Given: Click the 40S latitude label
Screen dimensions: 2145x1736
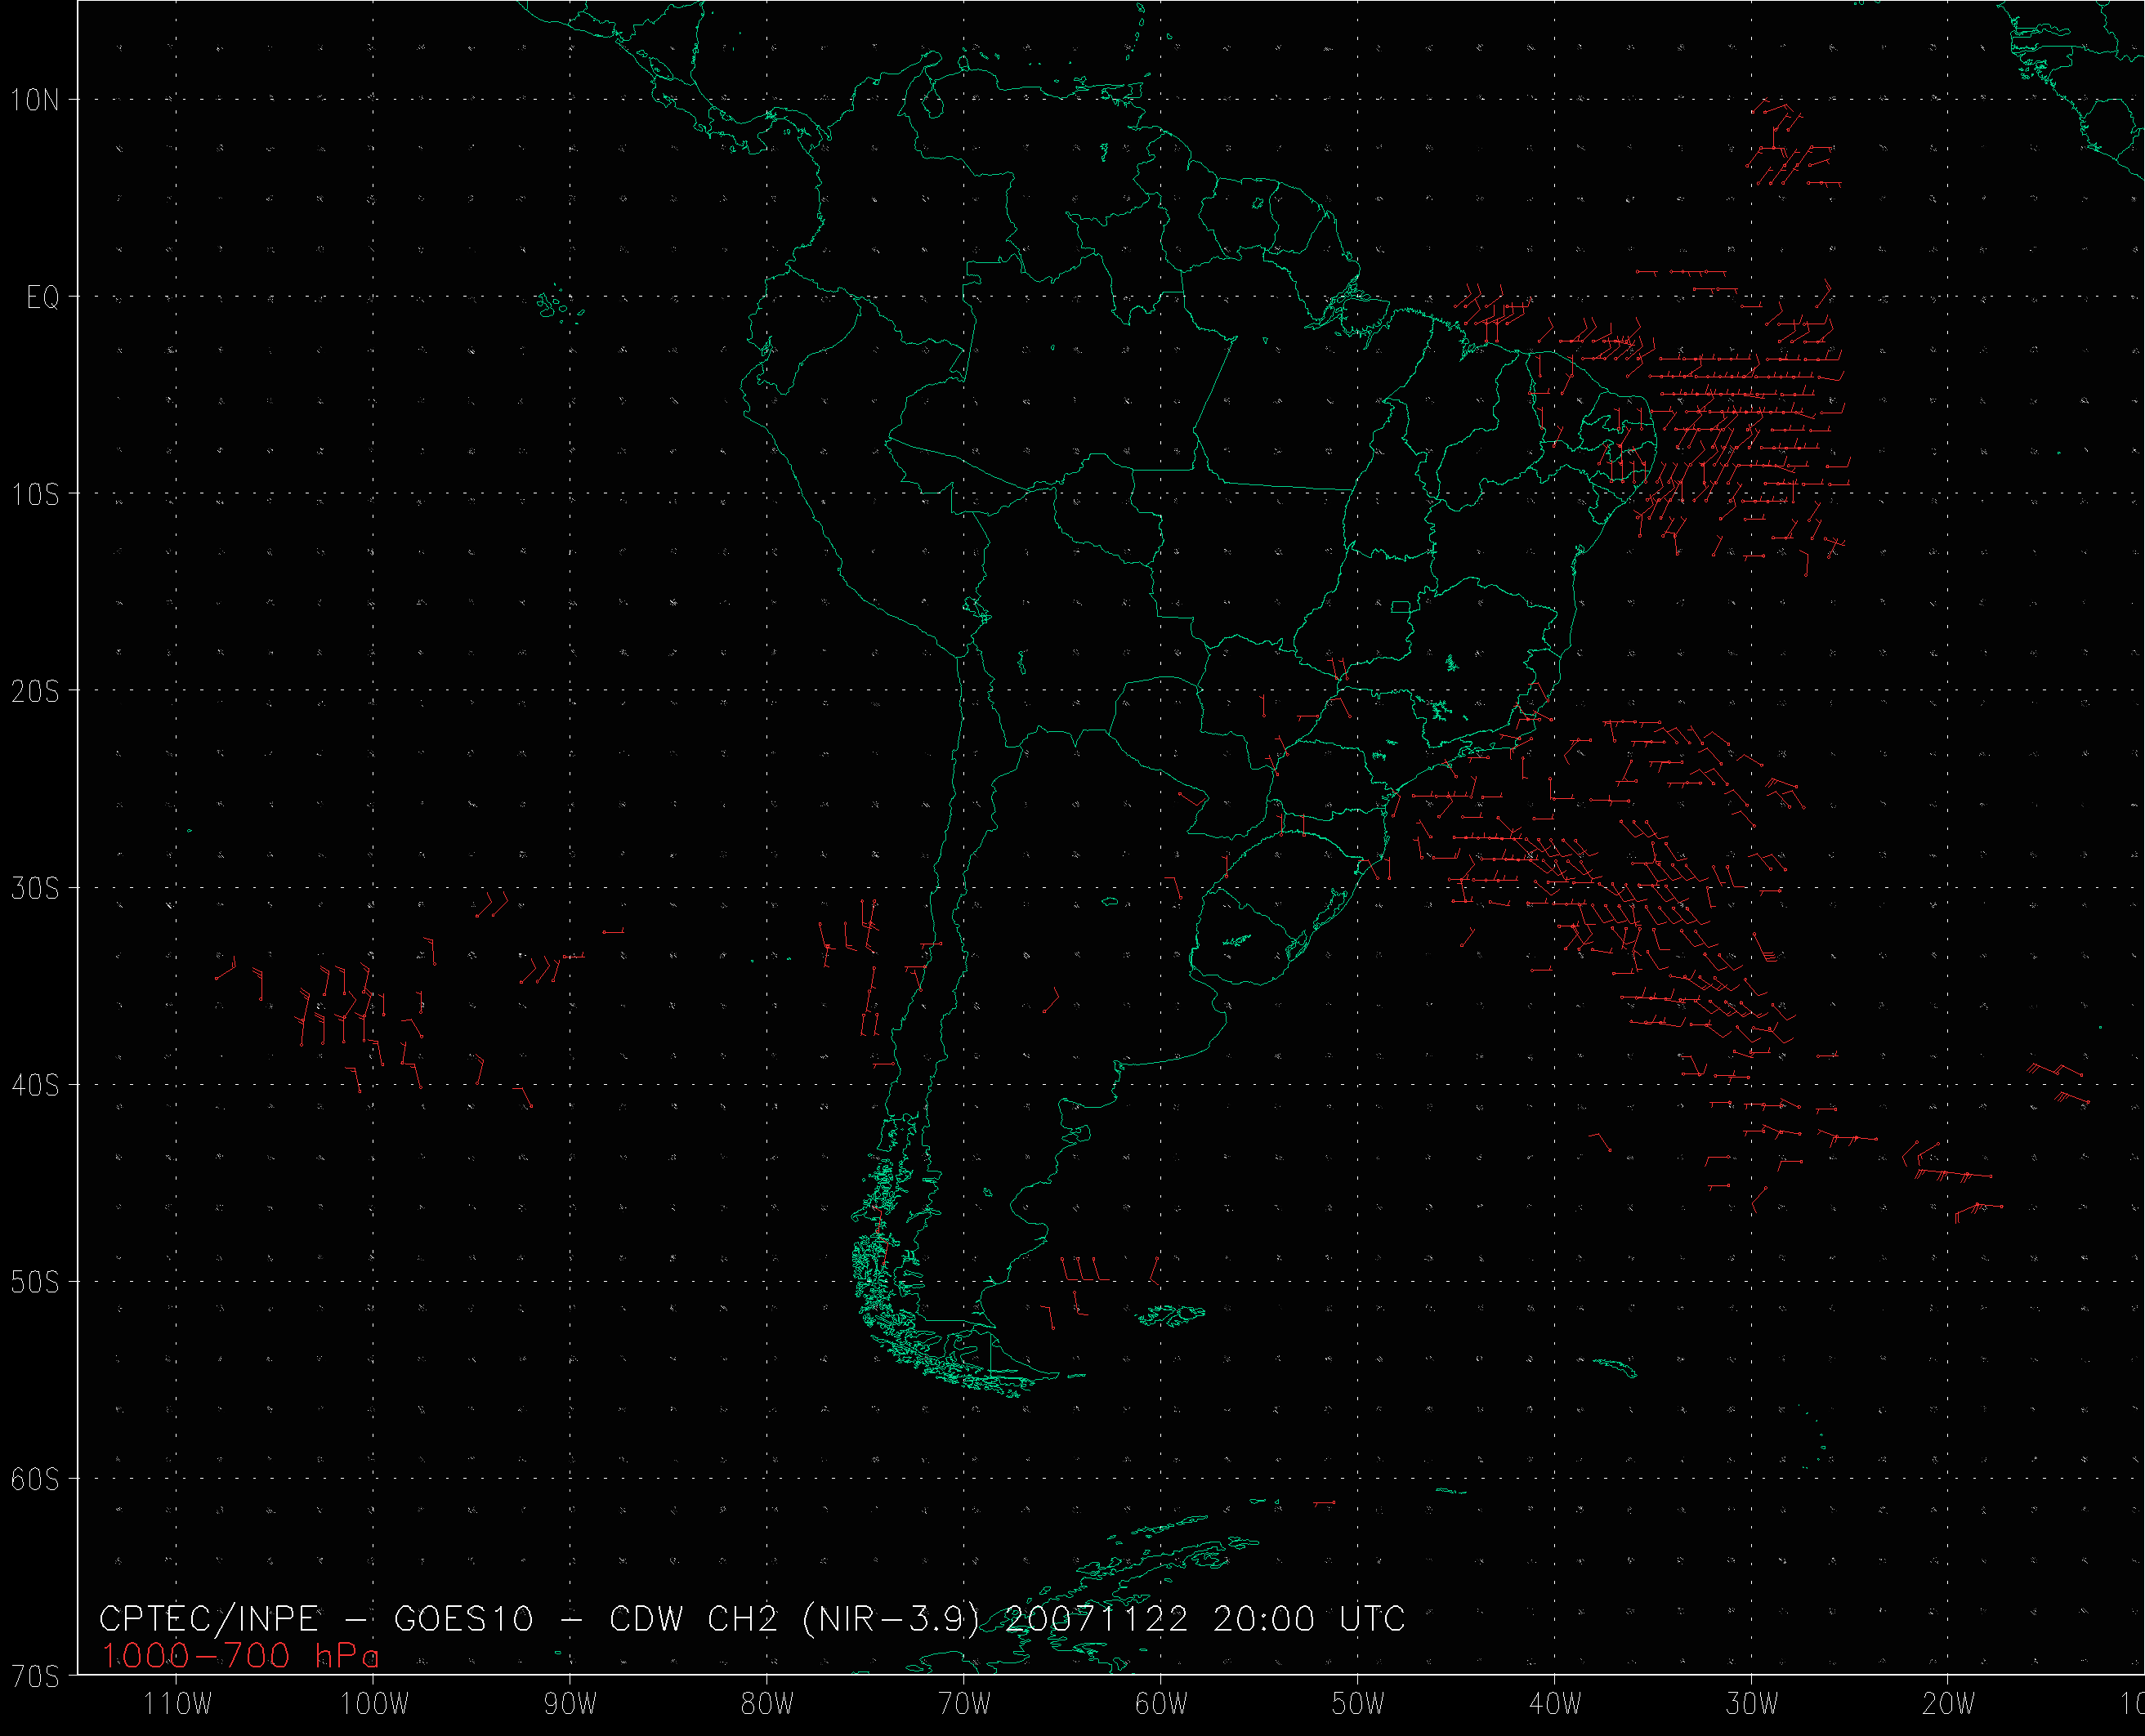Looking at the screenshot, I should 35,1086.
